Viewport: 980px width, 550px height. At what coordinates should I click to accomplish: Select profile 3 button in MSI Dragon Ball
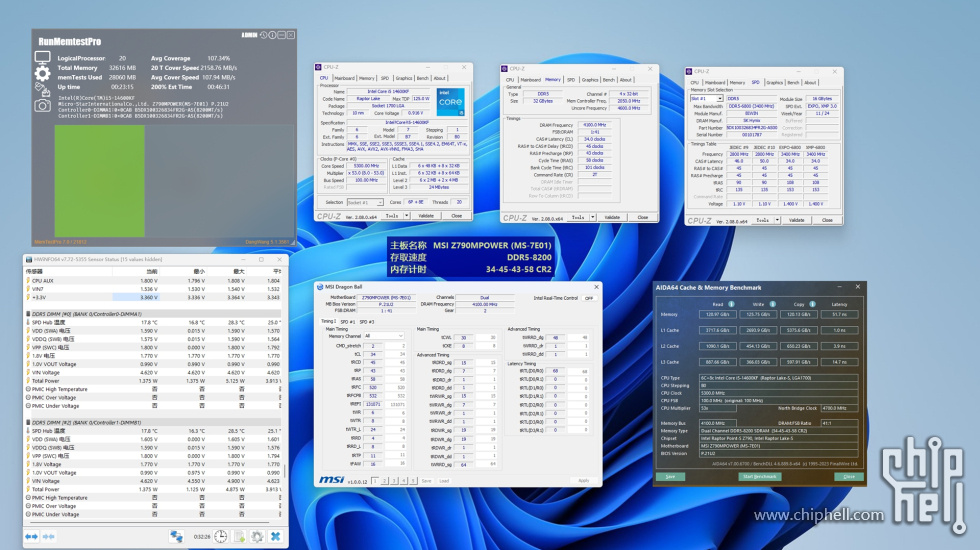(394, 481)
